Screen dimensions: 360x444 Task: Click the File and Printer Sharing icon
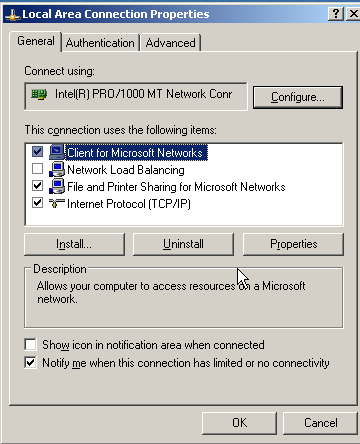tap(57, 186)
